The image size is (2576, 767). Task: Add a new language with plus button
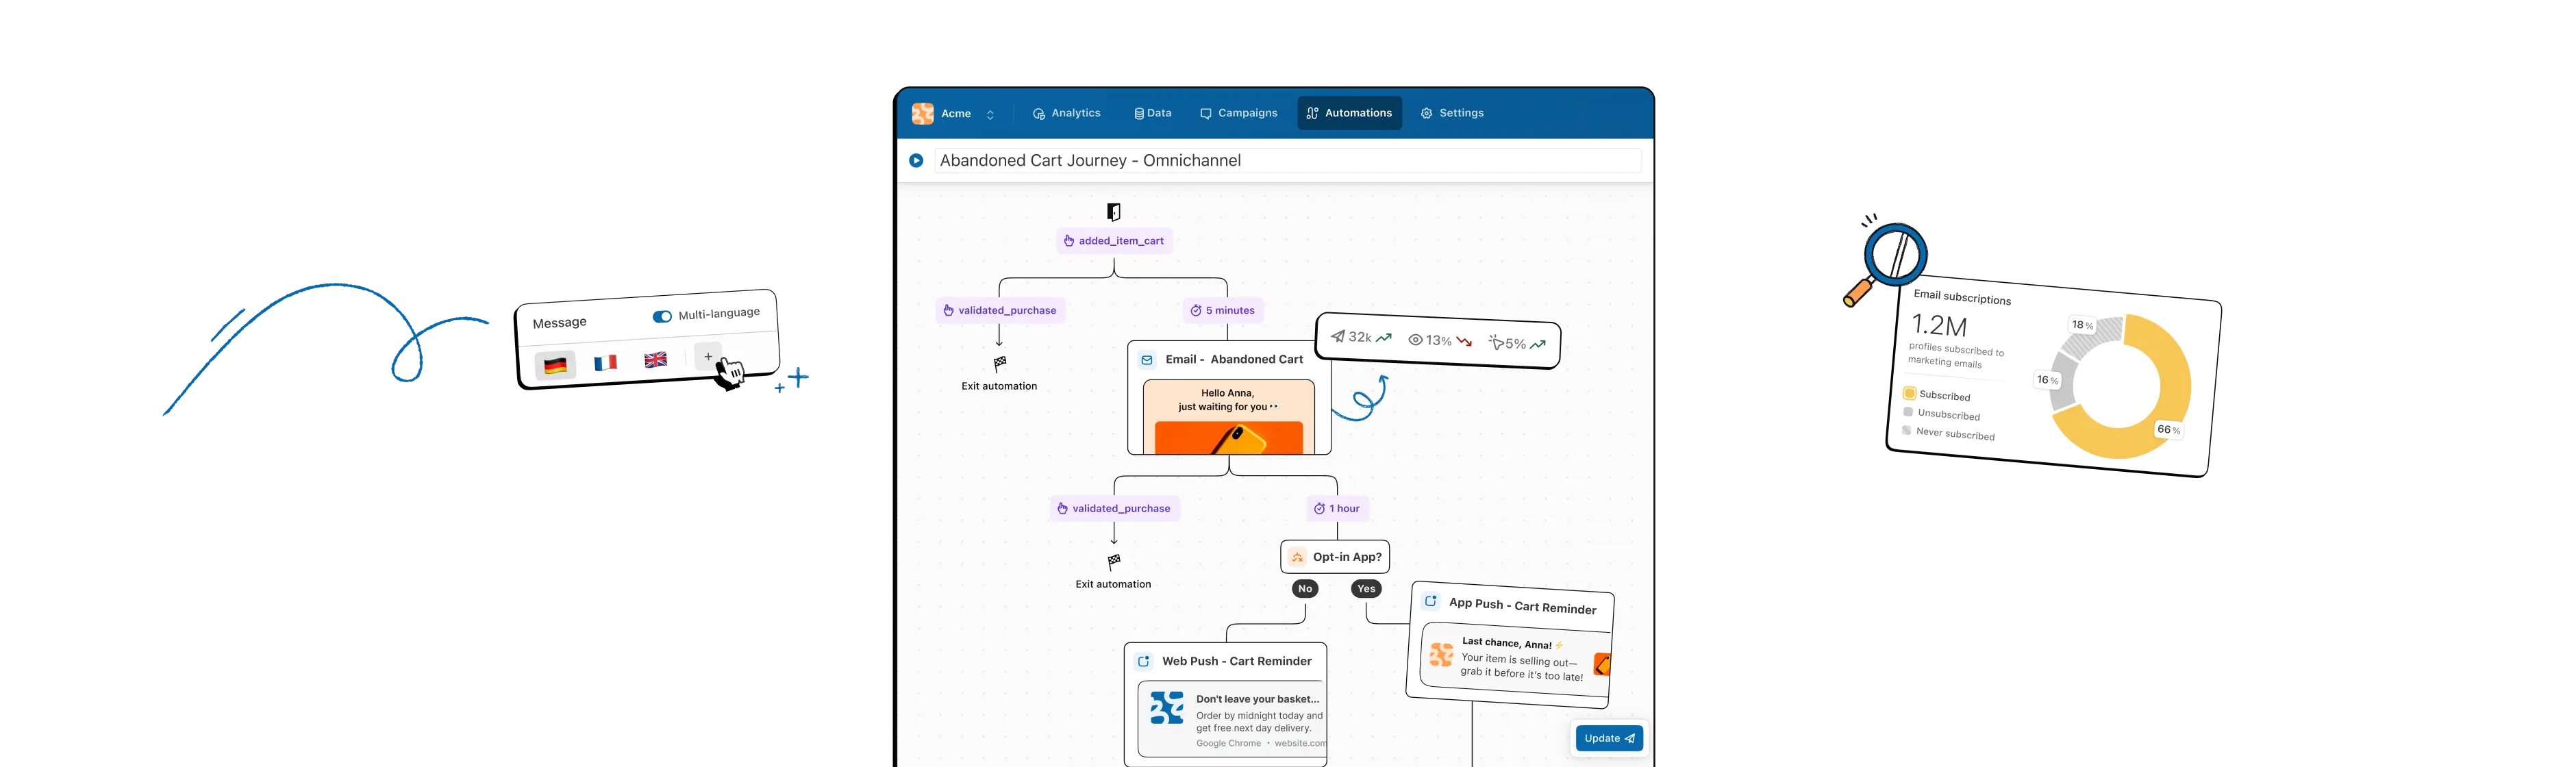pos(708,356)
